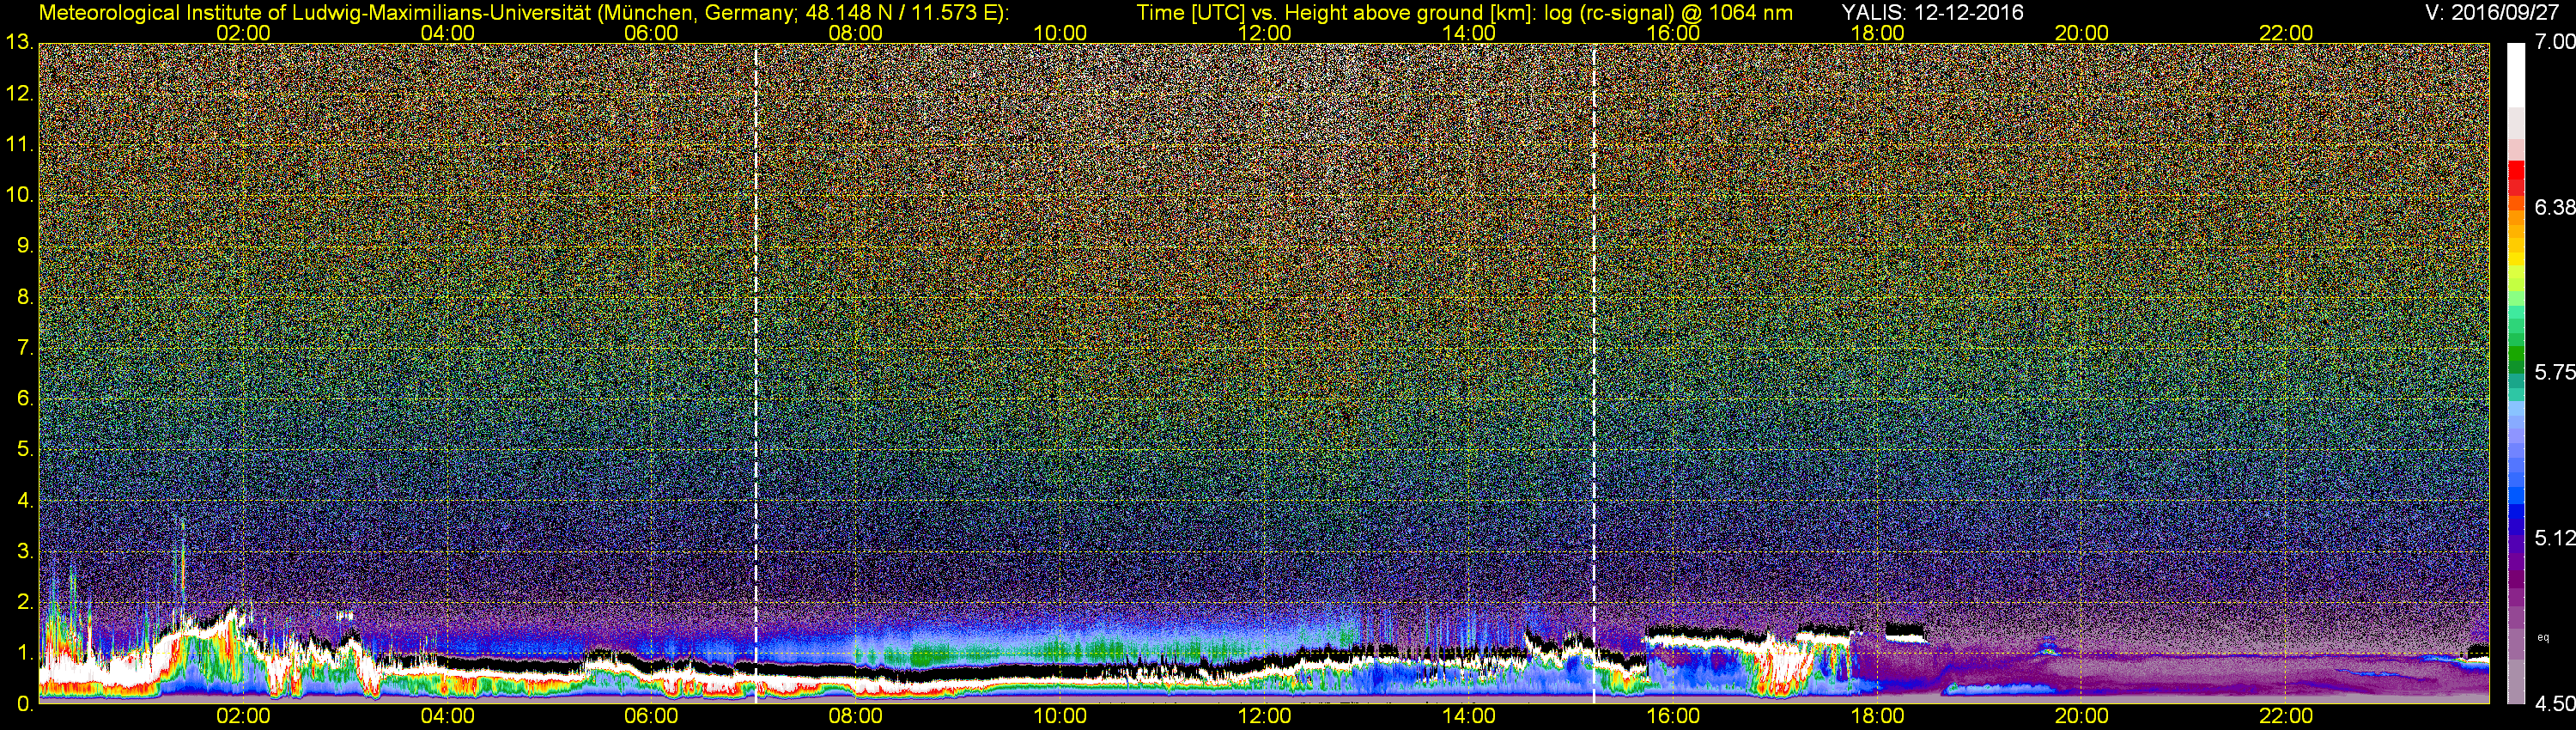Click the 08:00 label on the top time axis

[x=855, y=33]
